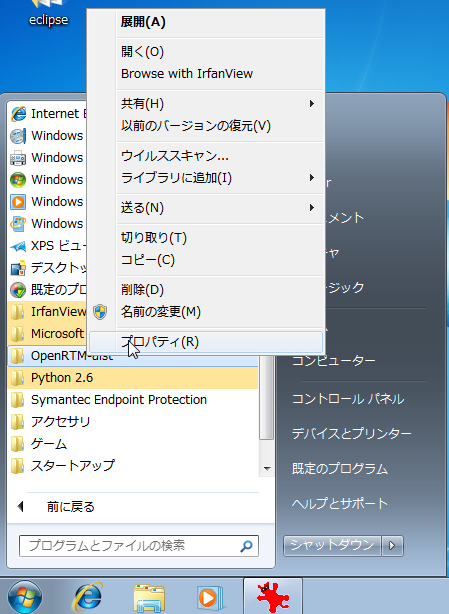Image resolution: width=449 pixels, height=614 pixels.
Task: Open the shutdown options arrow
Action: (x=392, y=545)
